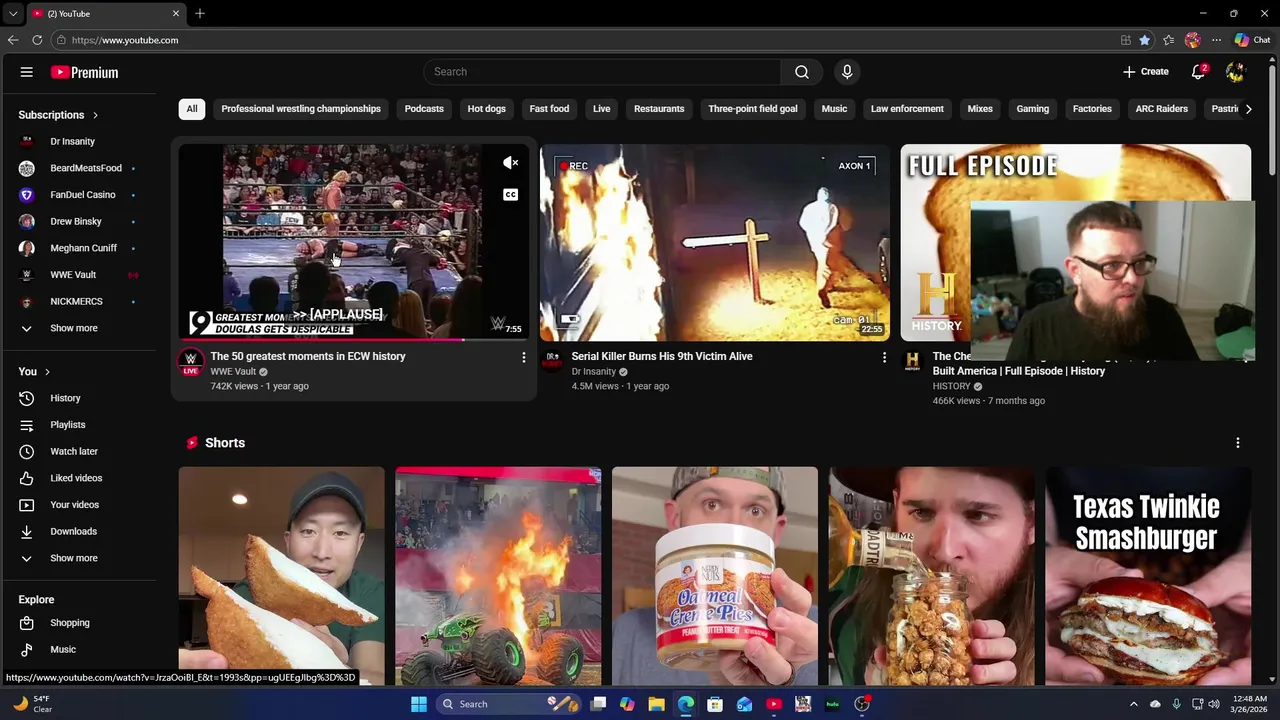The image size is (1280, 720).
Task: Open the Drew Binsky subscription
Action: 78,222
